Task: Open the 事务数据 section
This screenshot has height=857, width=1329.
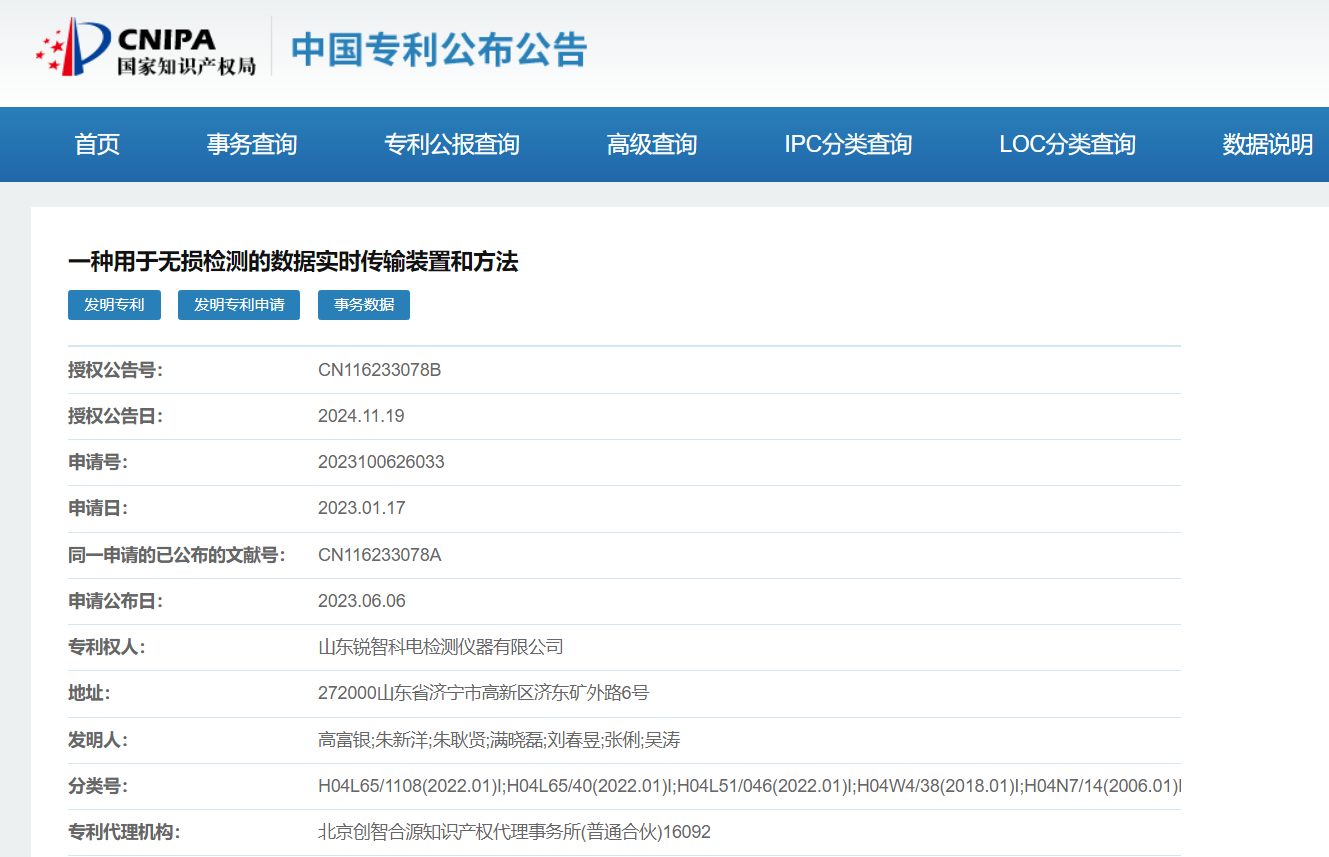Action: [363, 305]
